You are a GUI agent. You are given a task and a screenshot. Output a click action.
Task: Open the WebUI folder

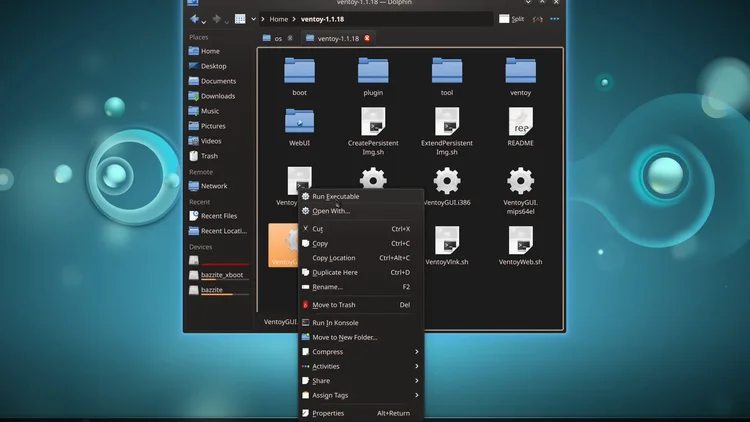(299, 126)
